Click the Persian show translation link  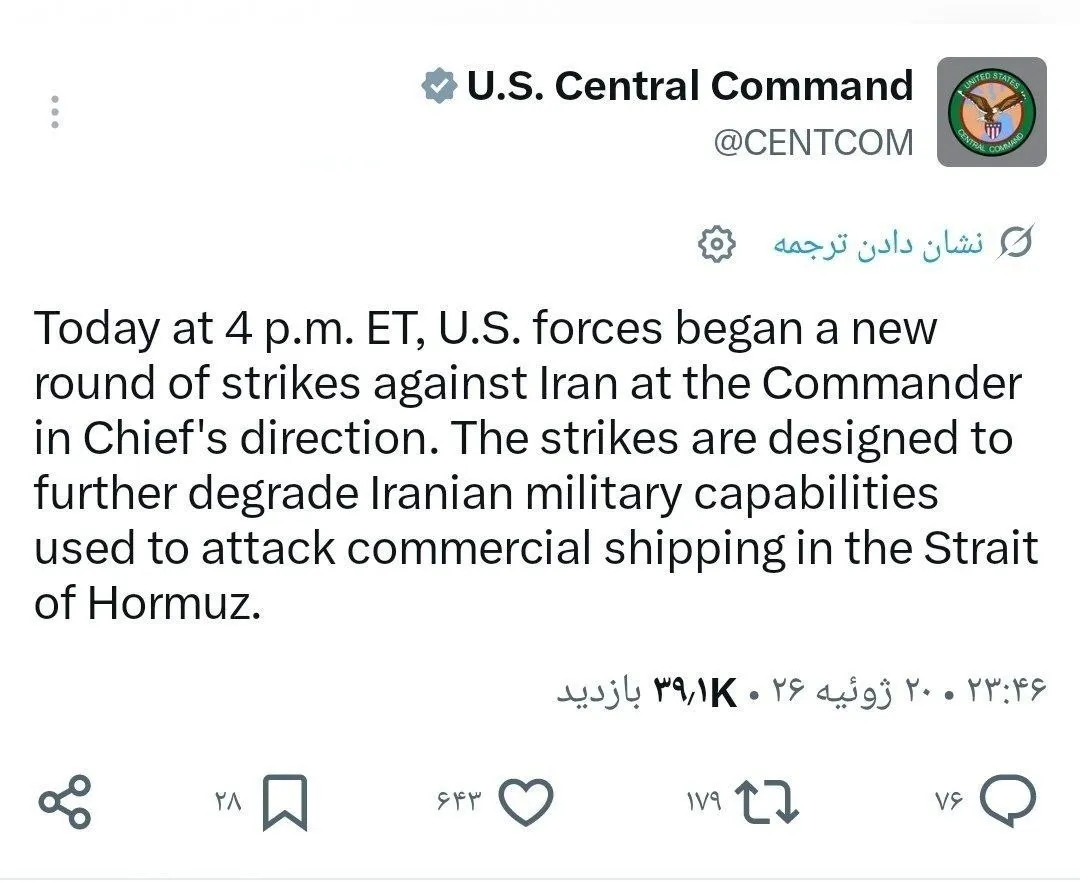pyautogui.click(x=878, y=244)
